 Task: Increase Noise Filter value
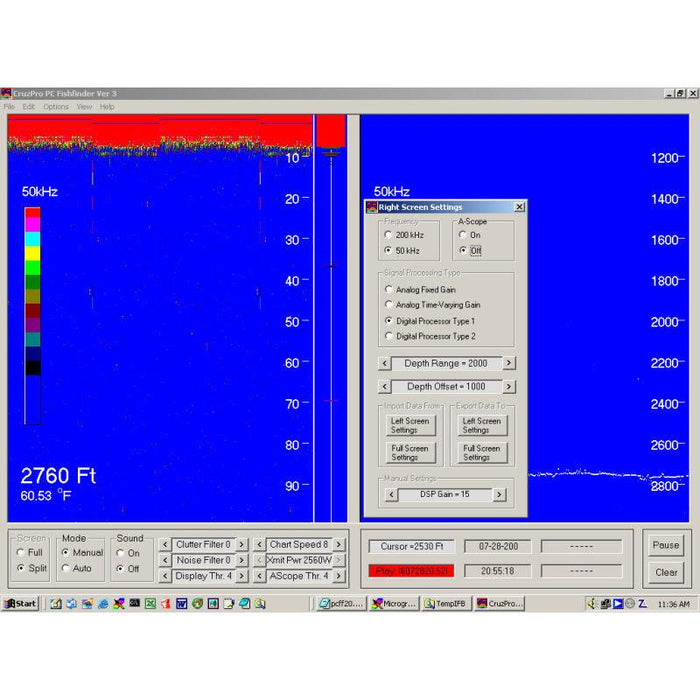point(242,560)
